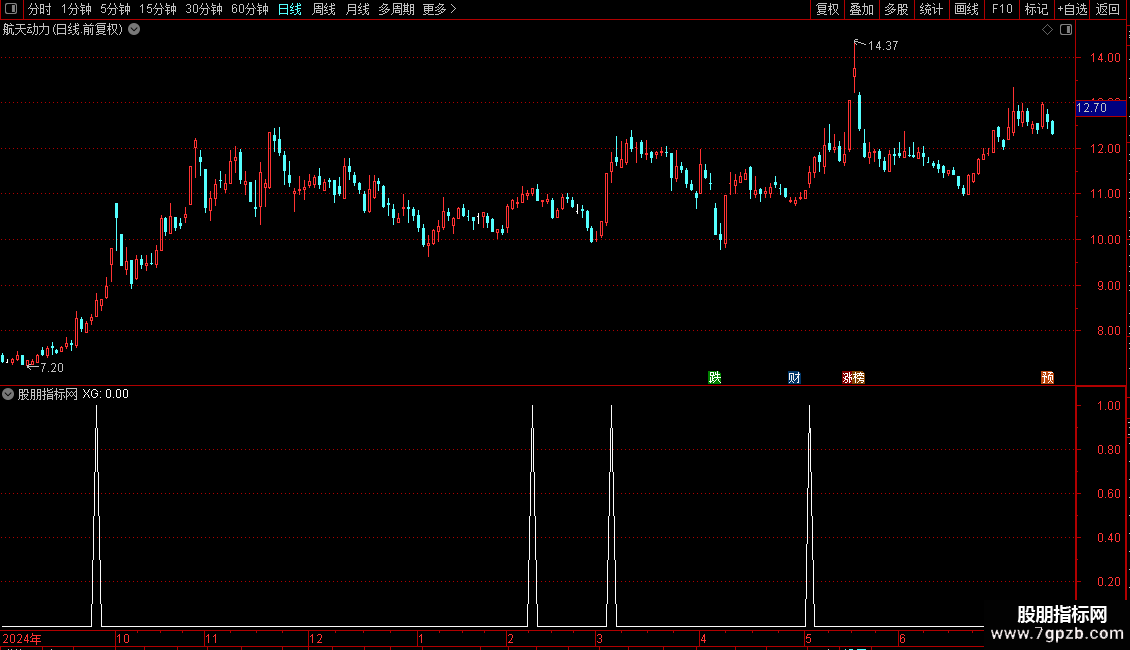Image resolution: width=1130 pixels, height=650 pixels.
Task: Click the 标记 mark button
Action: click(x=1036, y=9)
